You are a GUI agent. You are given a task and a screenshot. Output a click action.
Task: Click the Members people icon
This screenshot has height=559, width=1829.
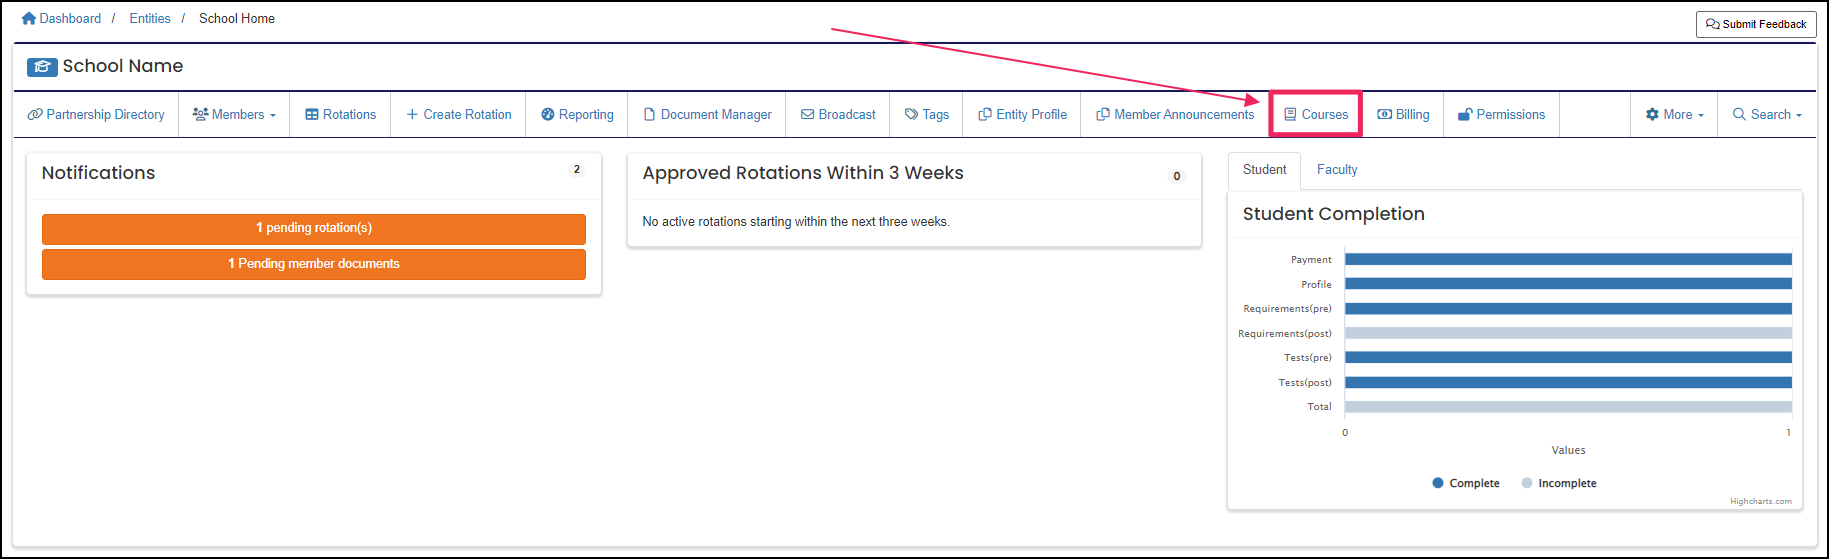pos(200,114)
